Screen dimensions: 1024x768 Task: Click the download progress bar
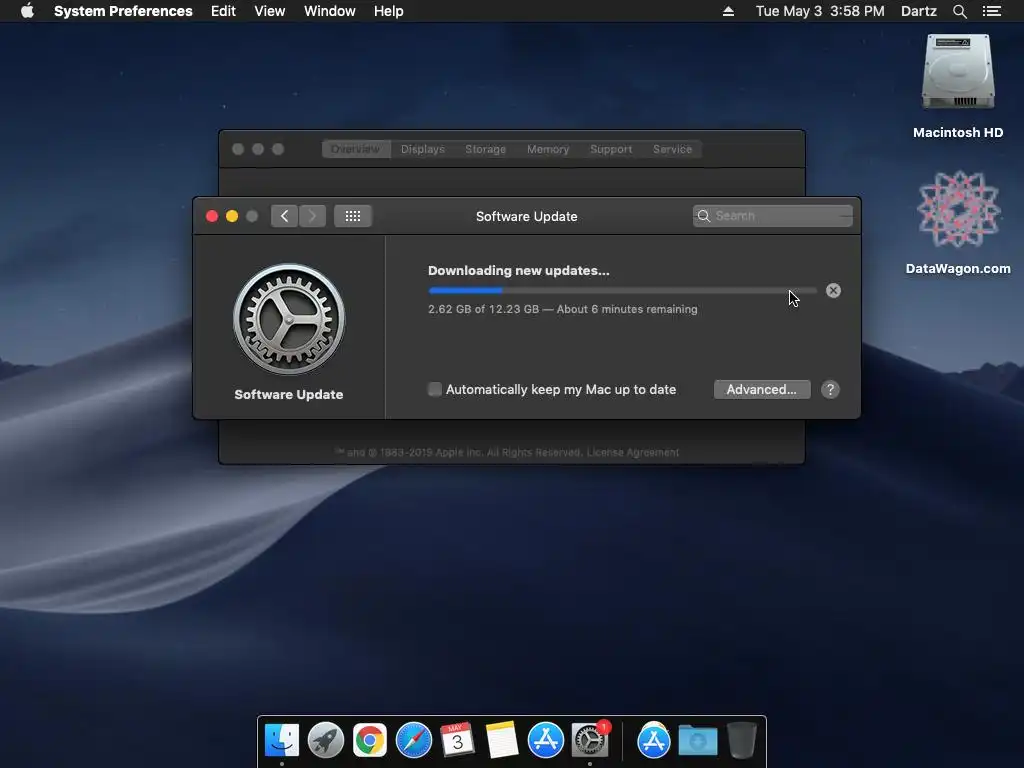(622, 291)
